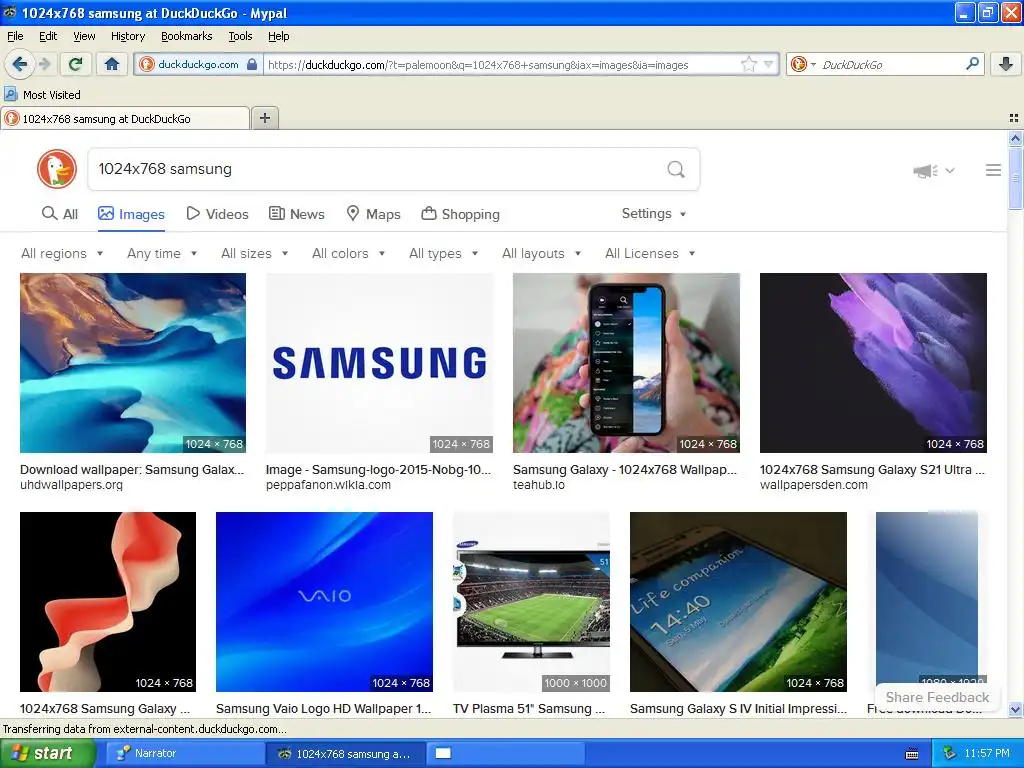Open the File menu
Image resolution: width=1024 pixels, height=768 pixels.
(x=15, y=37)
